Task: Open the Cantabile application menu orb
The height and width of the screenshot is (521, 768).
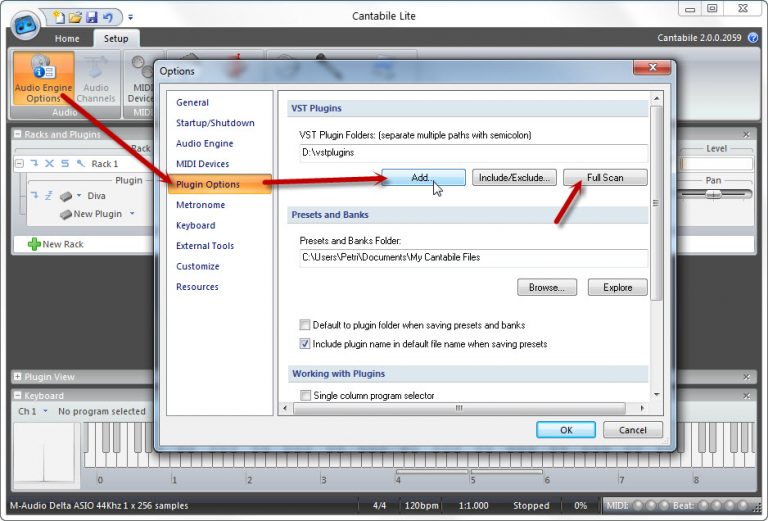Action: (x=25, y=25)
